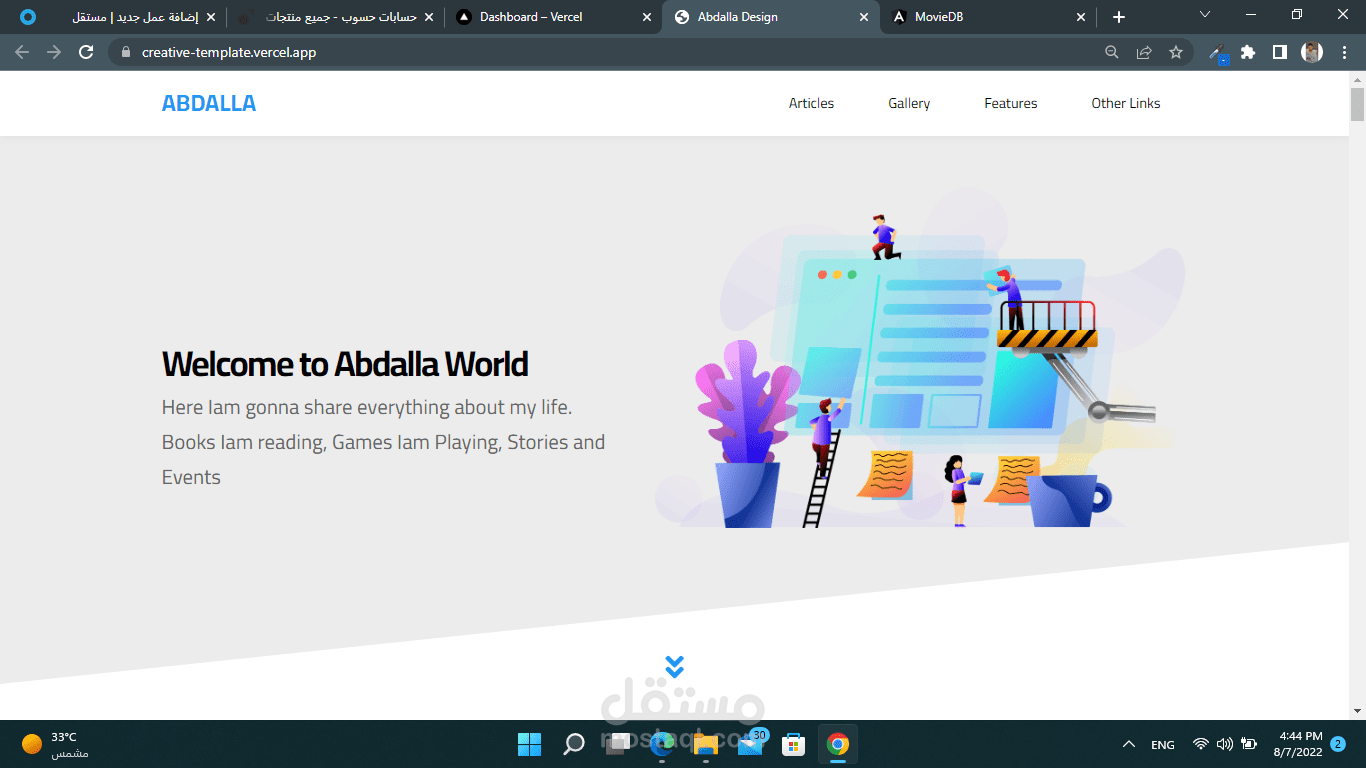Open Microsoft Store from the taskbar
Viewport: 1366px width, 768px height.
click(x=794, y=744)
